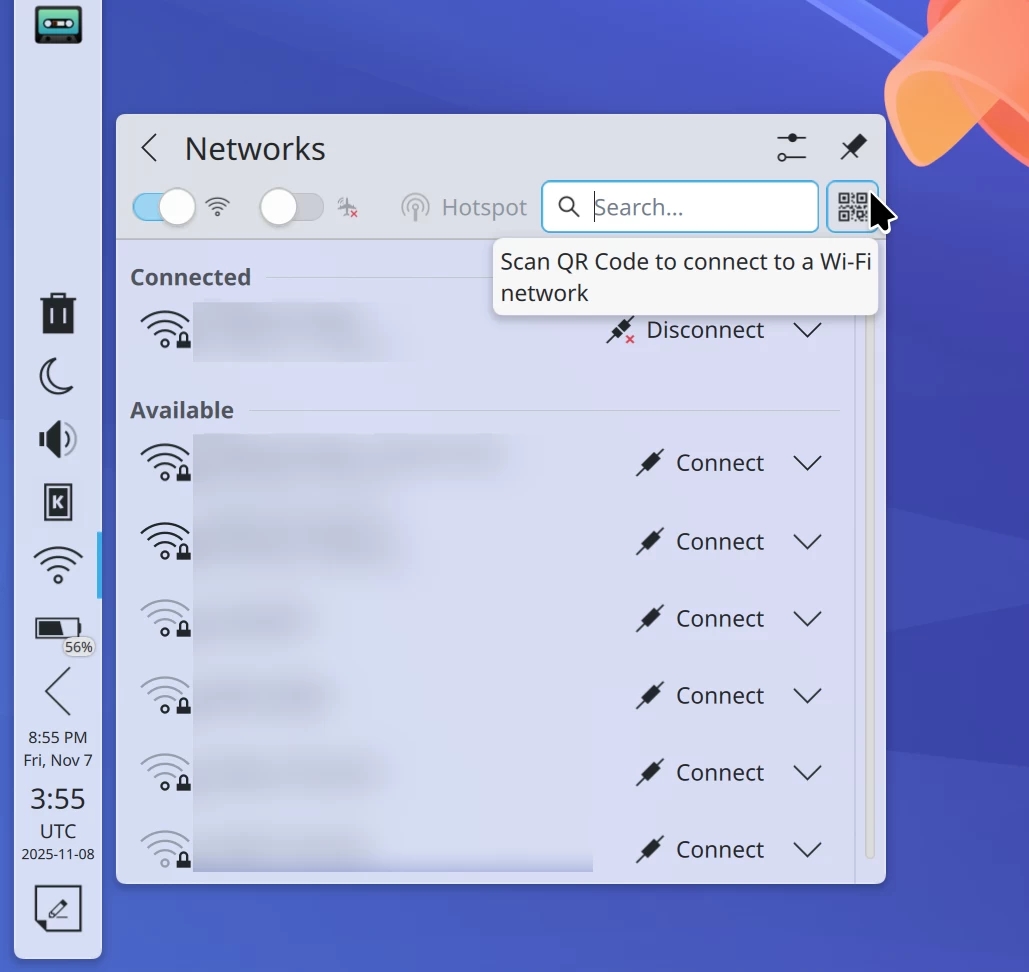Image resolution: width=1029 pixels, height=972 pixels.
Task: Click the back arrow in Networks header
Action: tap(148, 147)
